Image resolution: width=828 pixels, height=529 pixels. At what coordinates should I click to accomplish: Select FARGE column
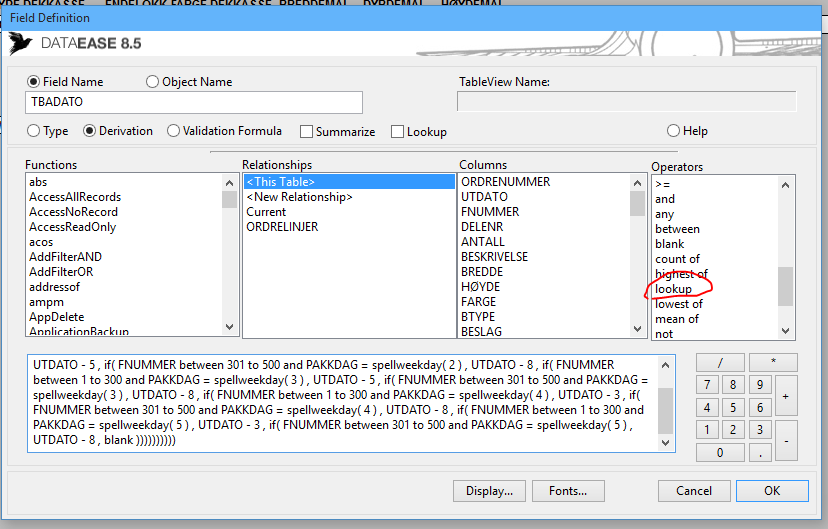pos(478,302)
